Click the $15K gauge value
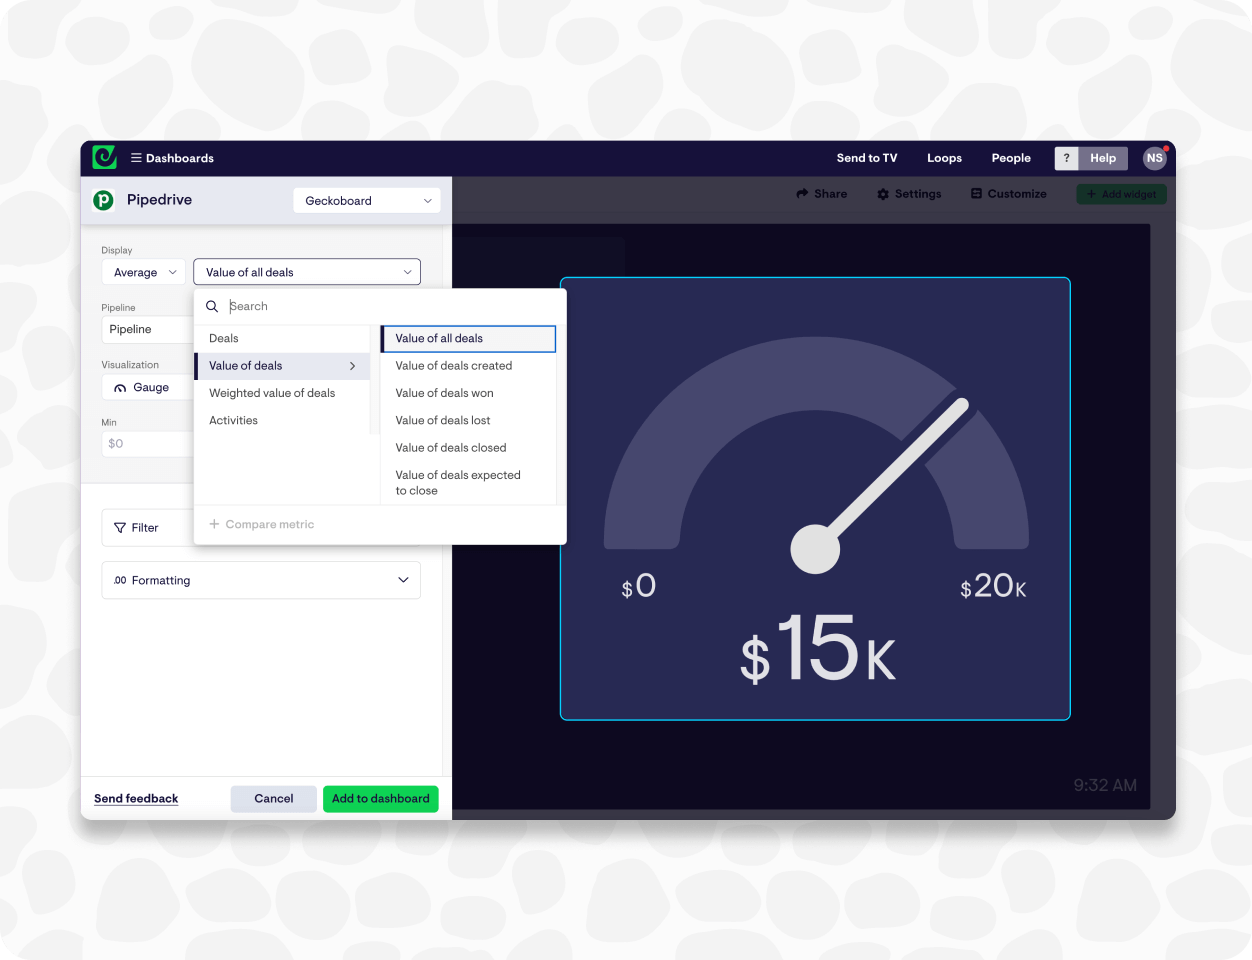This screenshot has width=1252, height=960. [818, 649]
